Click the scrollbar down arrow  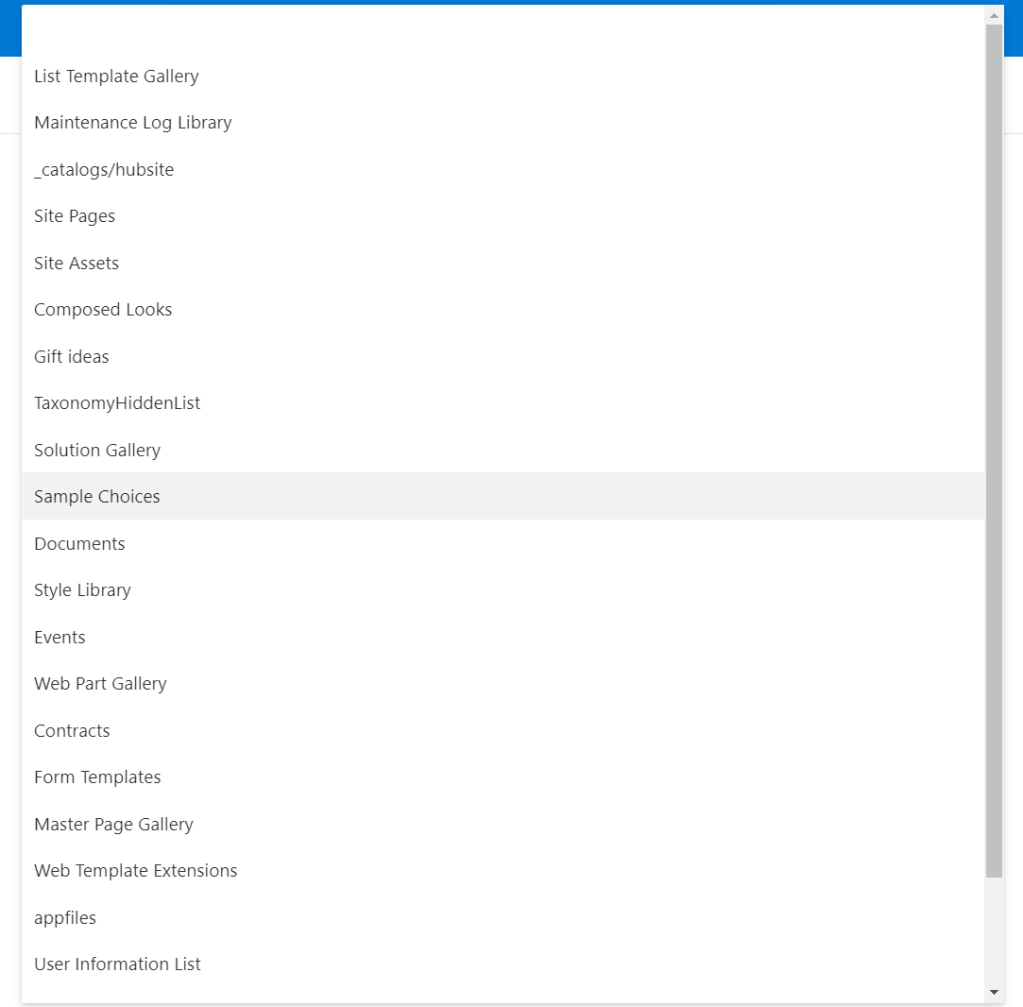(994, 992)
